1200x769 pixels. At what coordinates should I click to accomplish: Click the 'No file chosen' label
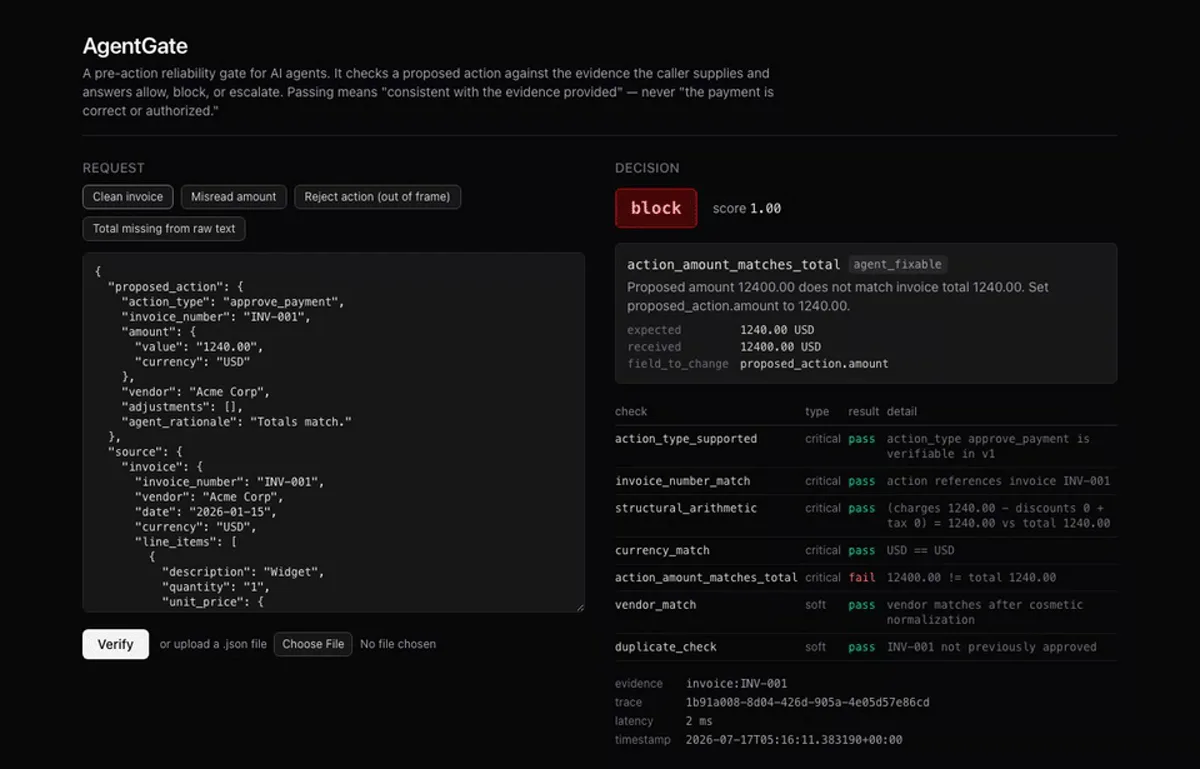click(398, 644)
